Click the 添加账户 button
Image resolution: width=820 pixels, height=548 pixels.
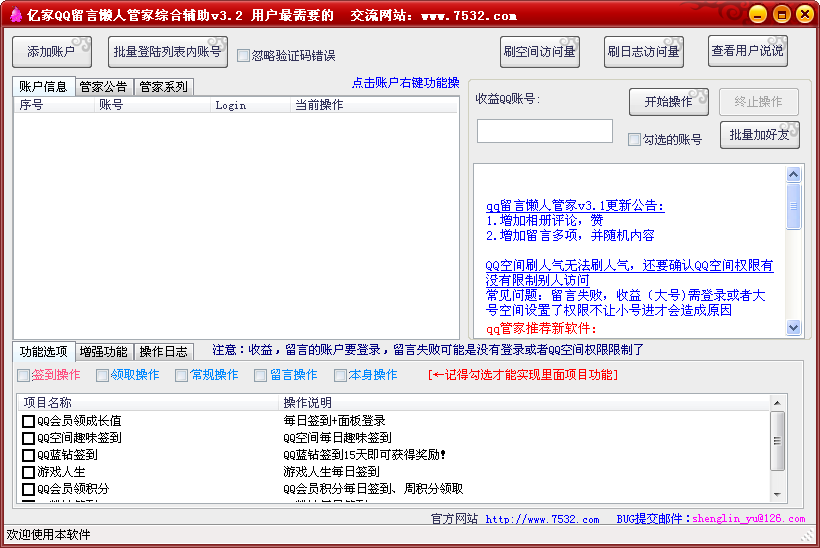pyautogui.click(x=52, y=52)
